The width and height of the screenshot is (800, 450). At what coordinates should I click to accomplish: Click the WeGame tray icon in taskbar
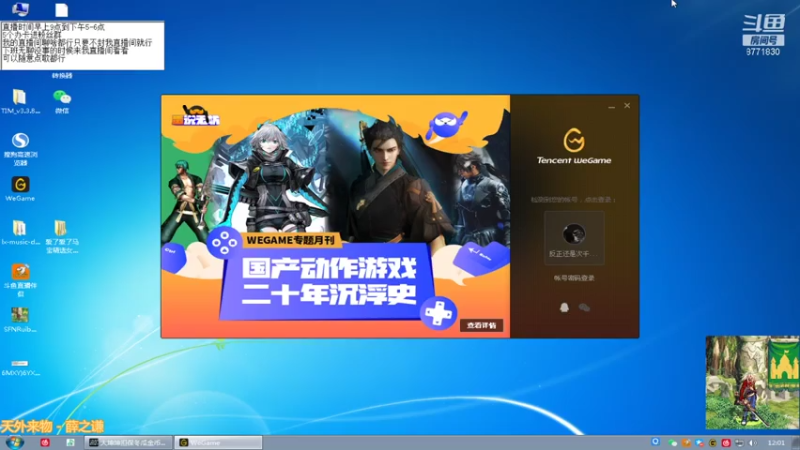(x=713, y=443)
